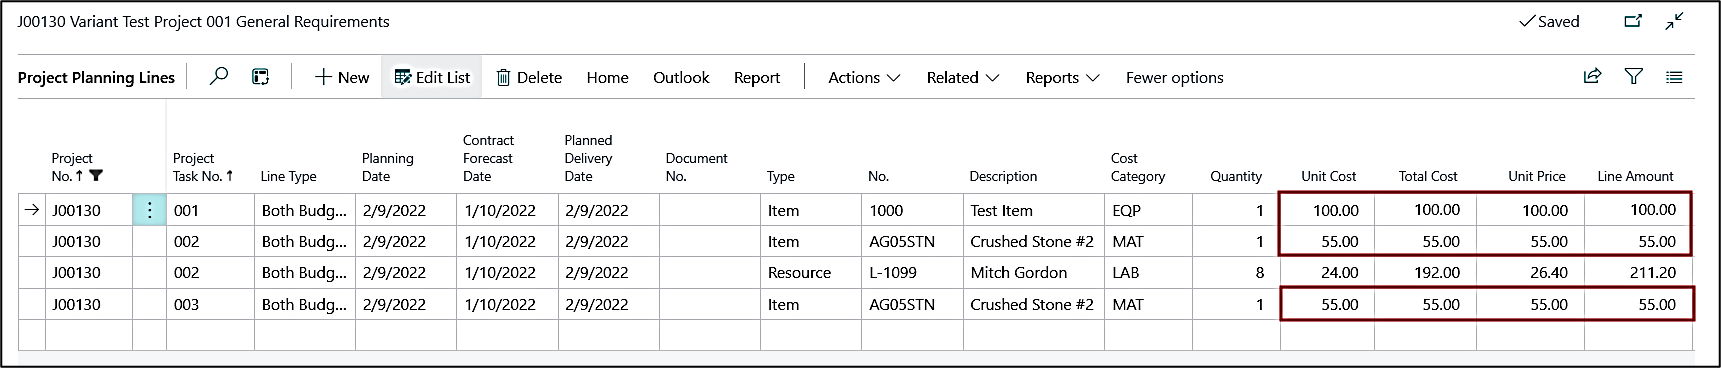The width and height of the screenshot is (1721, 368).
Task: Click quantity 8 in Mitch Gordon row
Action: coord(1236,272)
